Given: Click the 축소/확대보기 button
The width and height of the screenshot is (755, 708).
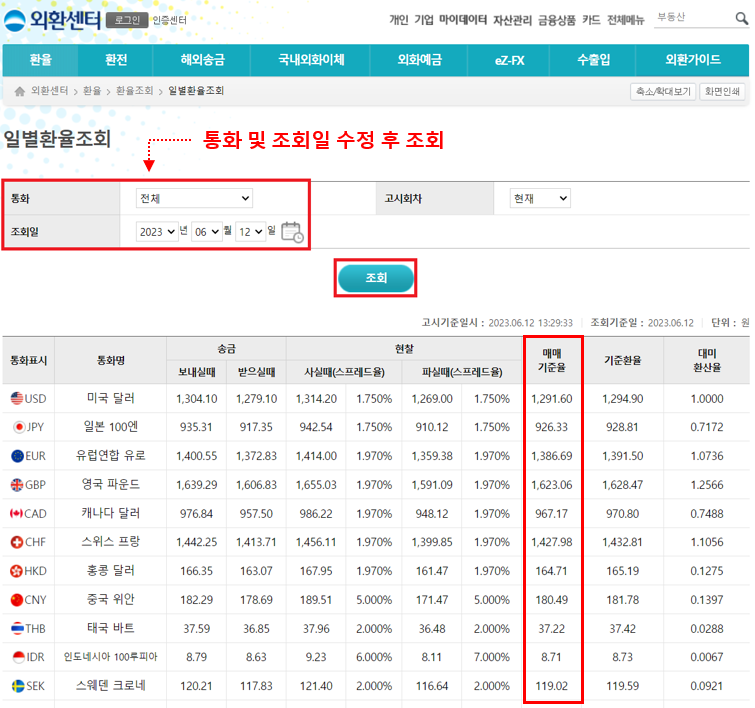Looking at the screenshot, I should click(x=662, y=91).
